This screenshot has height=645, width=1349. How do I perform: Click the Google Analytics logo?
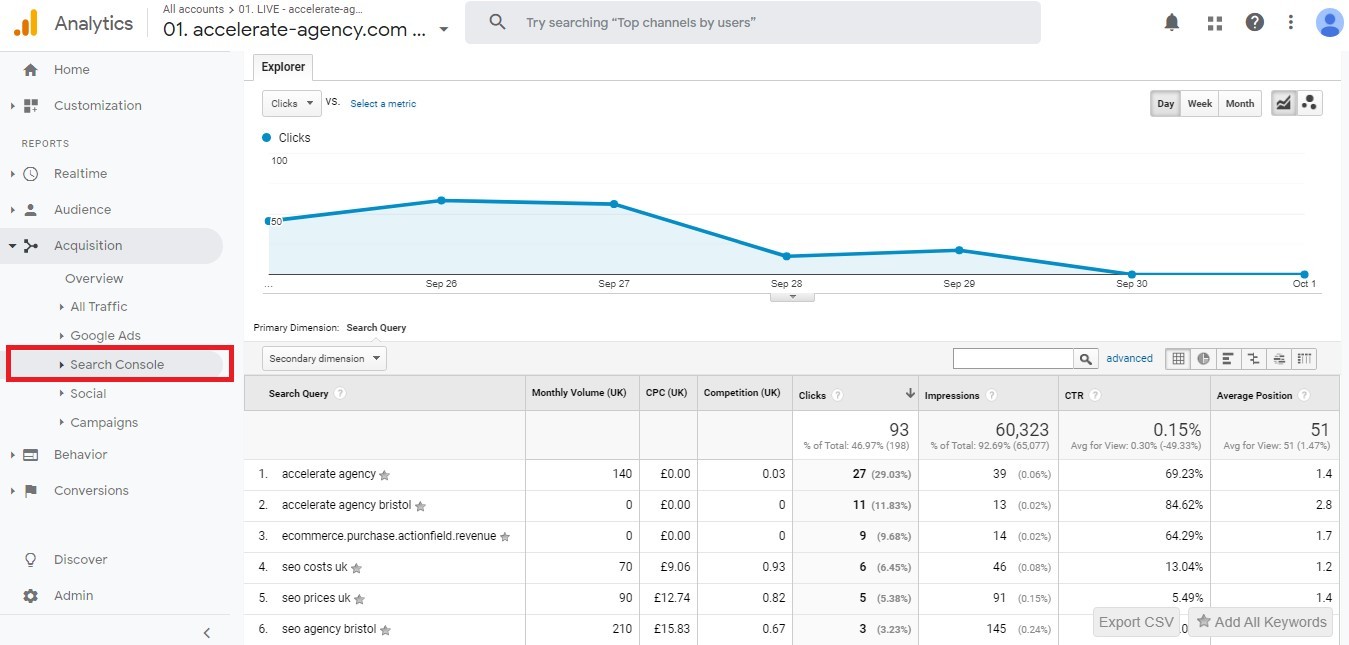pyautogui.click(x=26, y=23)
